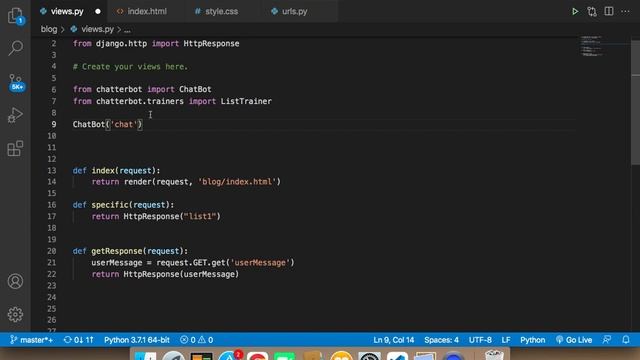Change file encoding UTF-8
The height and width of the screenshot is (360, 640).
click(x=480, y=340)
